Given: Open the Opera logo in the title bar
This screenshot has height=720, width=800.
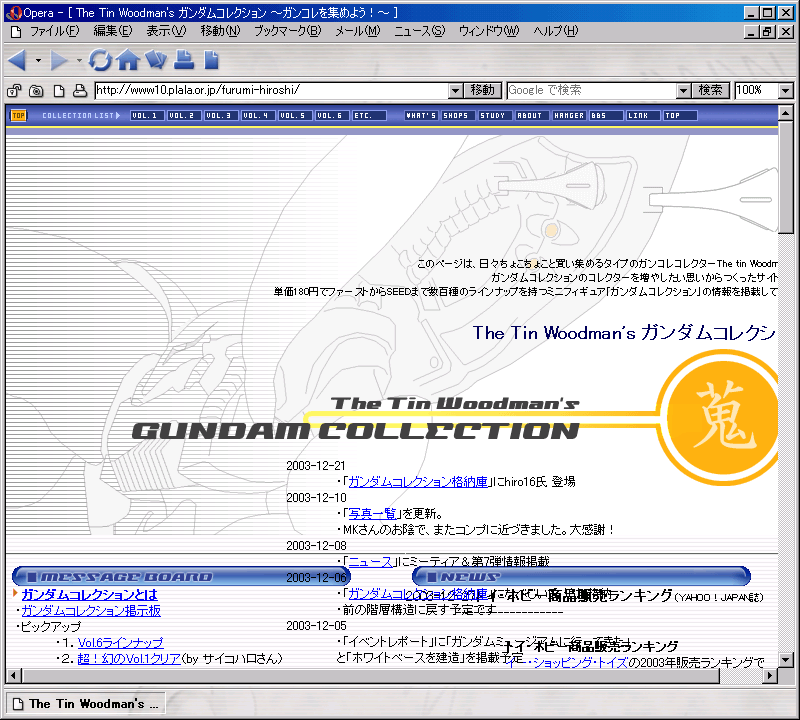Looking at the screenshot, I should pos(14,13).
